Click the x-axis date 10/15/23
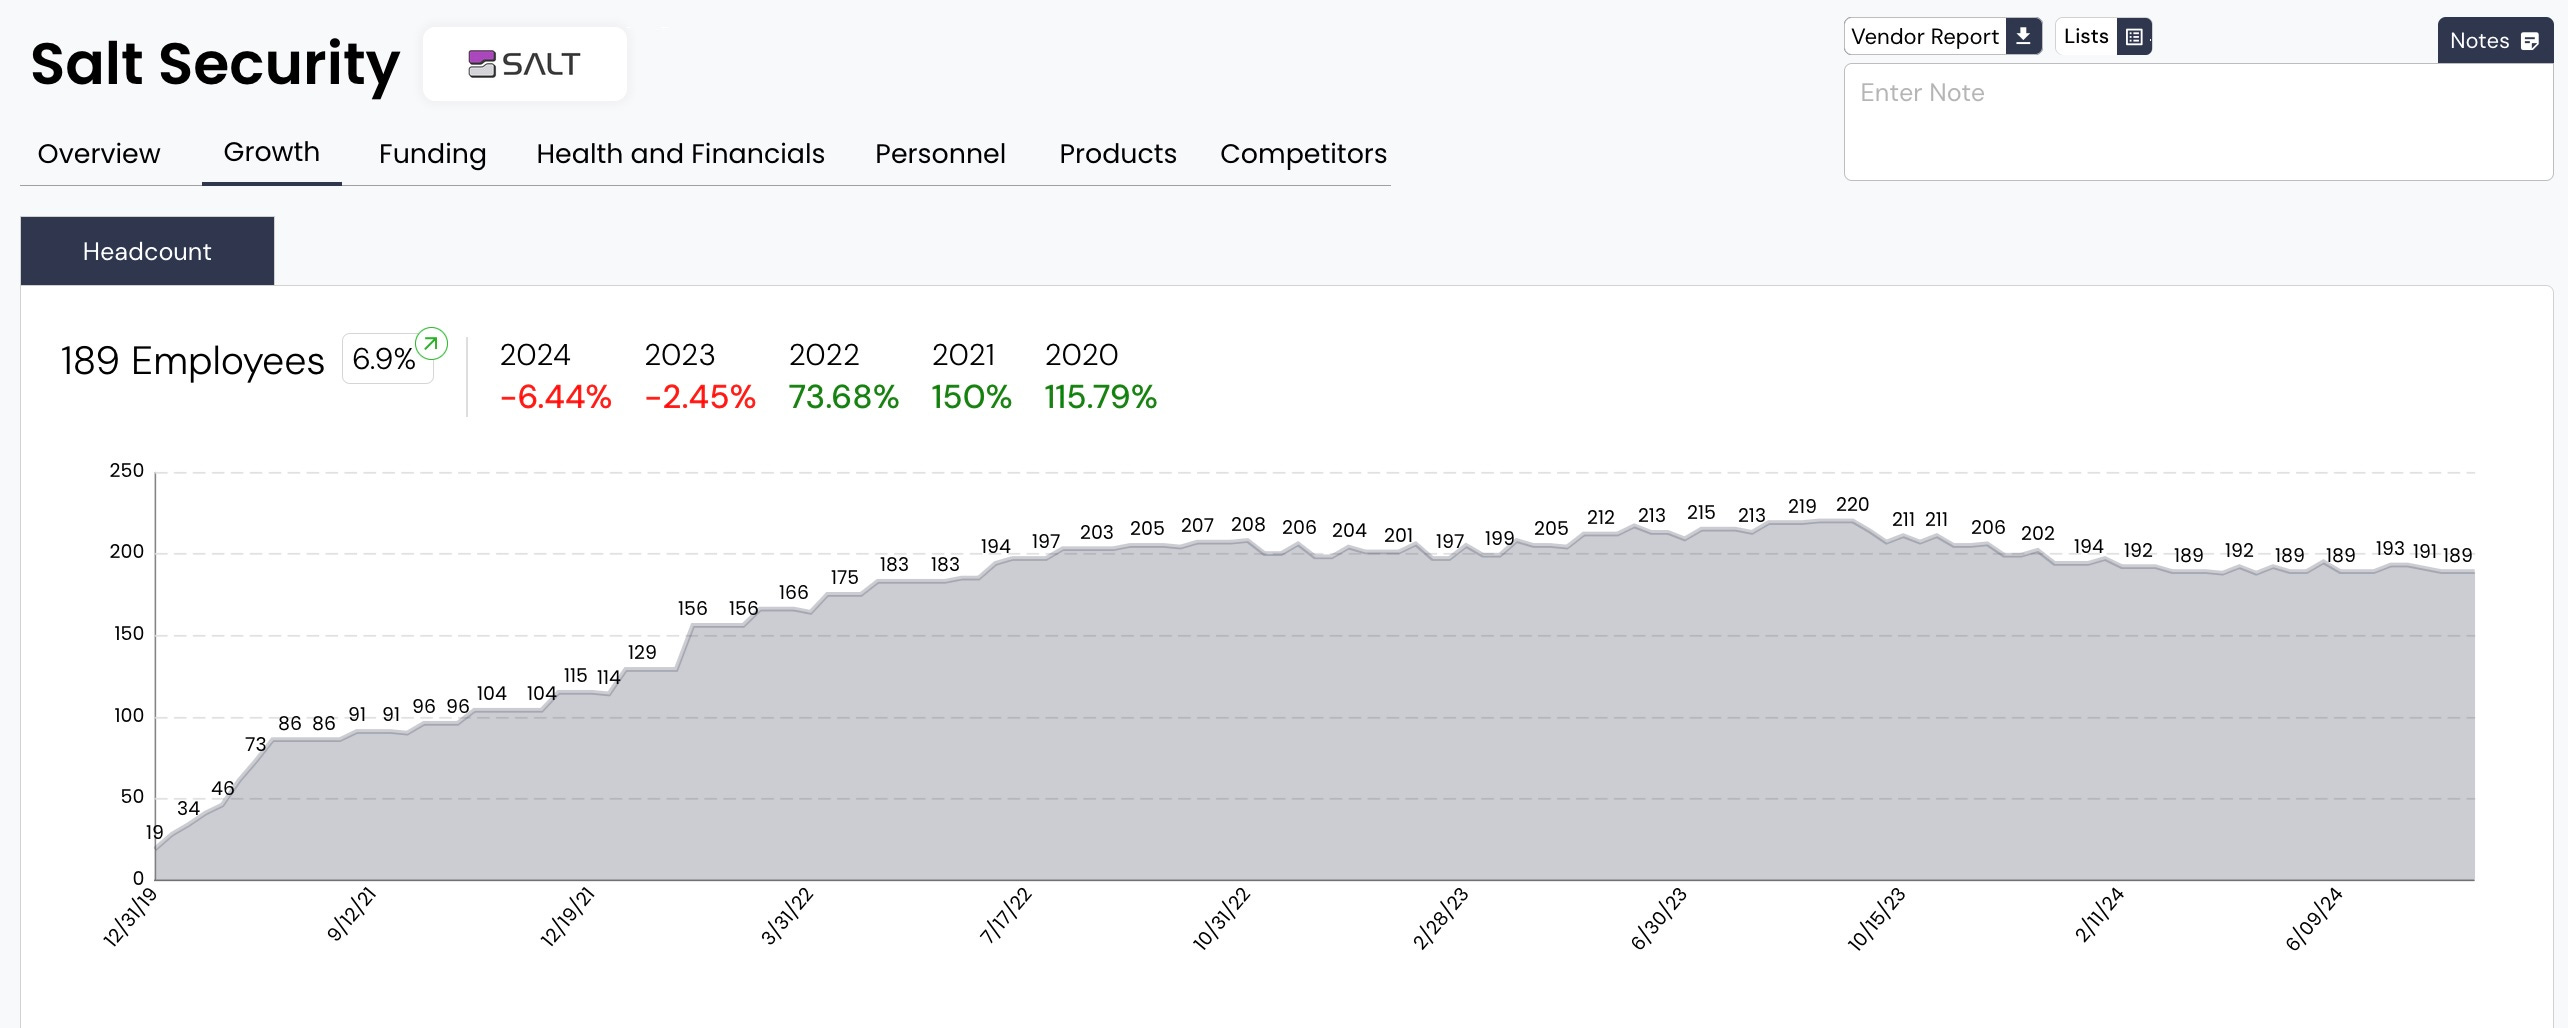The height and width of the screenshot is (1028, 2568). click(x=1876, y=918)
